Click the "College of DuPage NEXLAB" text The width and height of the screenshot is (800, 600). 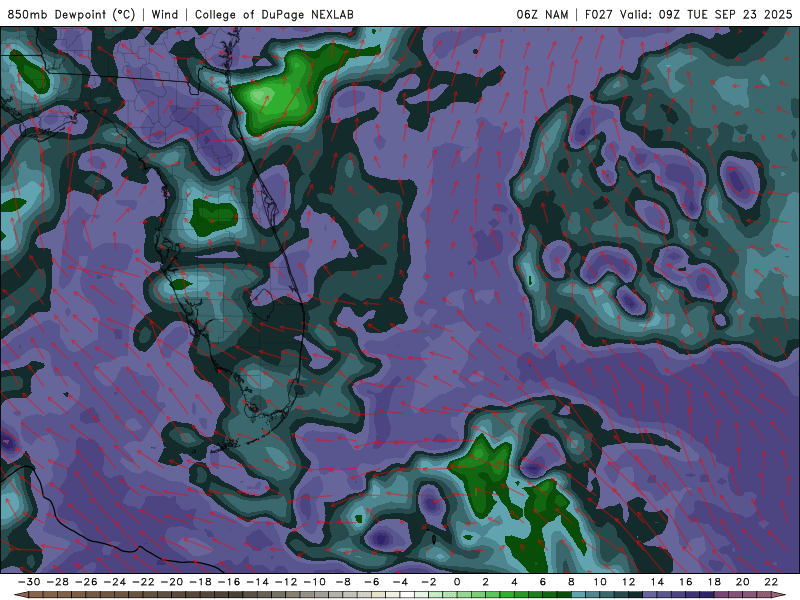pyautogui.click(x=274, y=14)
